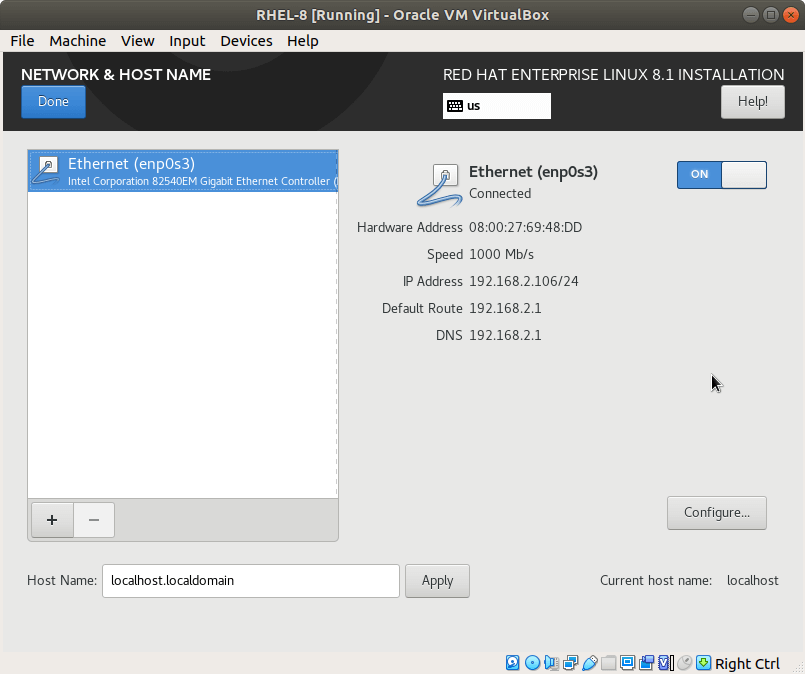Image resolution: width=805 pixels, height=674 pixels.
Task: Click the Ethernet cable icon in device list
Action: 46,171
